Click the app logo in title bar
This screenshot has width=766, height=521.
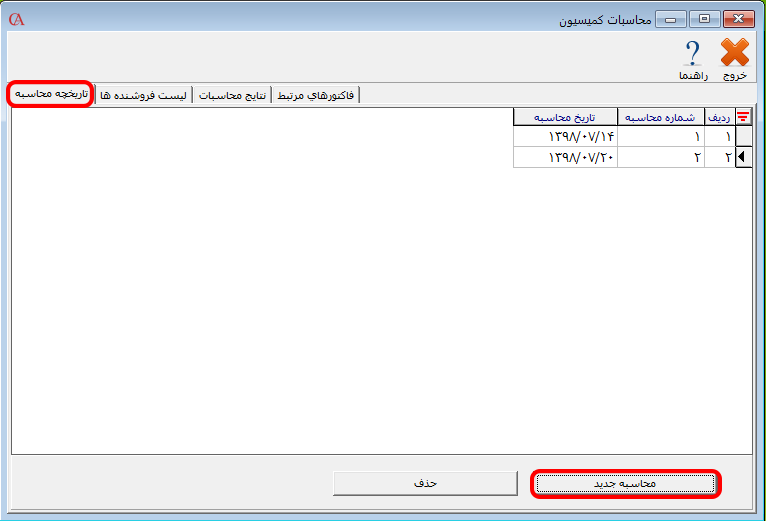tap(17, 19)
